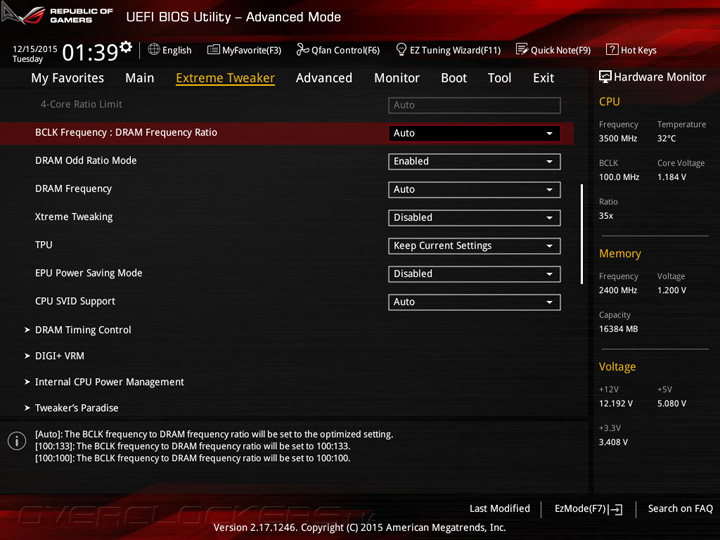Click the +12V 12.192 V reading
Viewport: 720px width, 540px height.
click(x=616, y=404)
